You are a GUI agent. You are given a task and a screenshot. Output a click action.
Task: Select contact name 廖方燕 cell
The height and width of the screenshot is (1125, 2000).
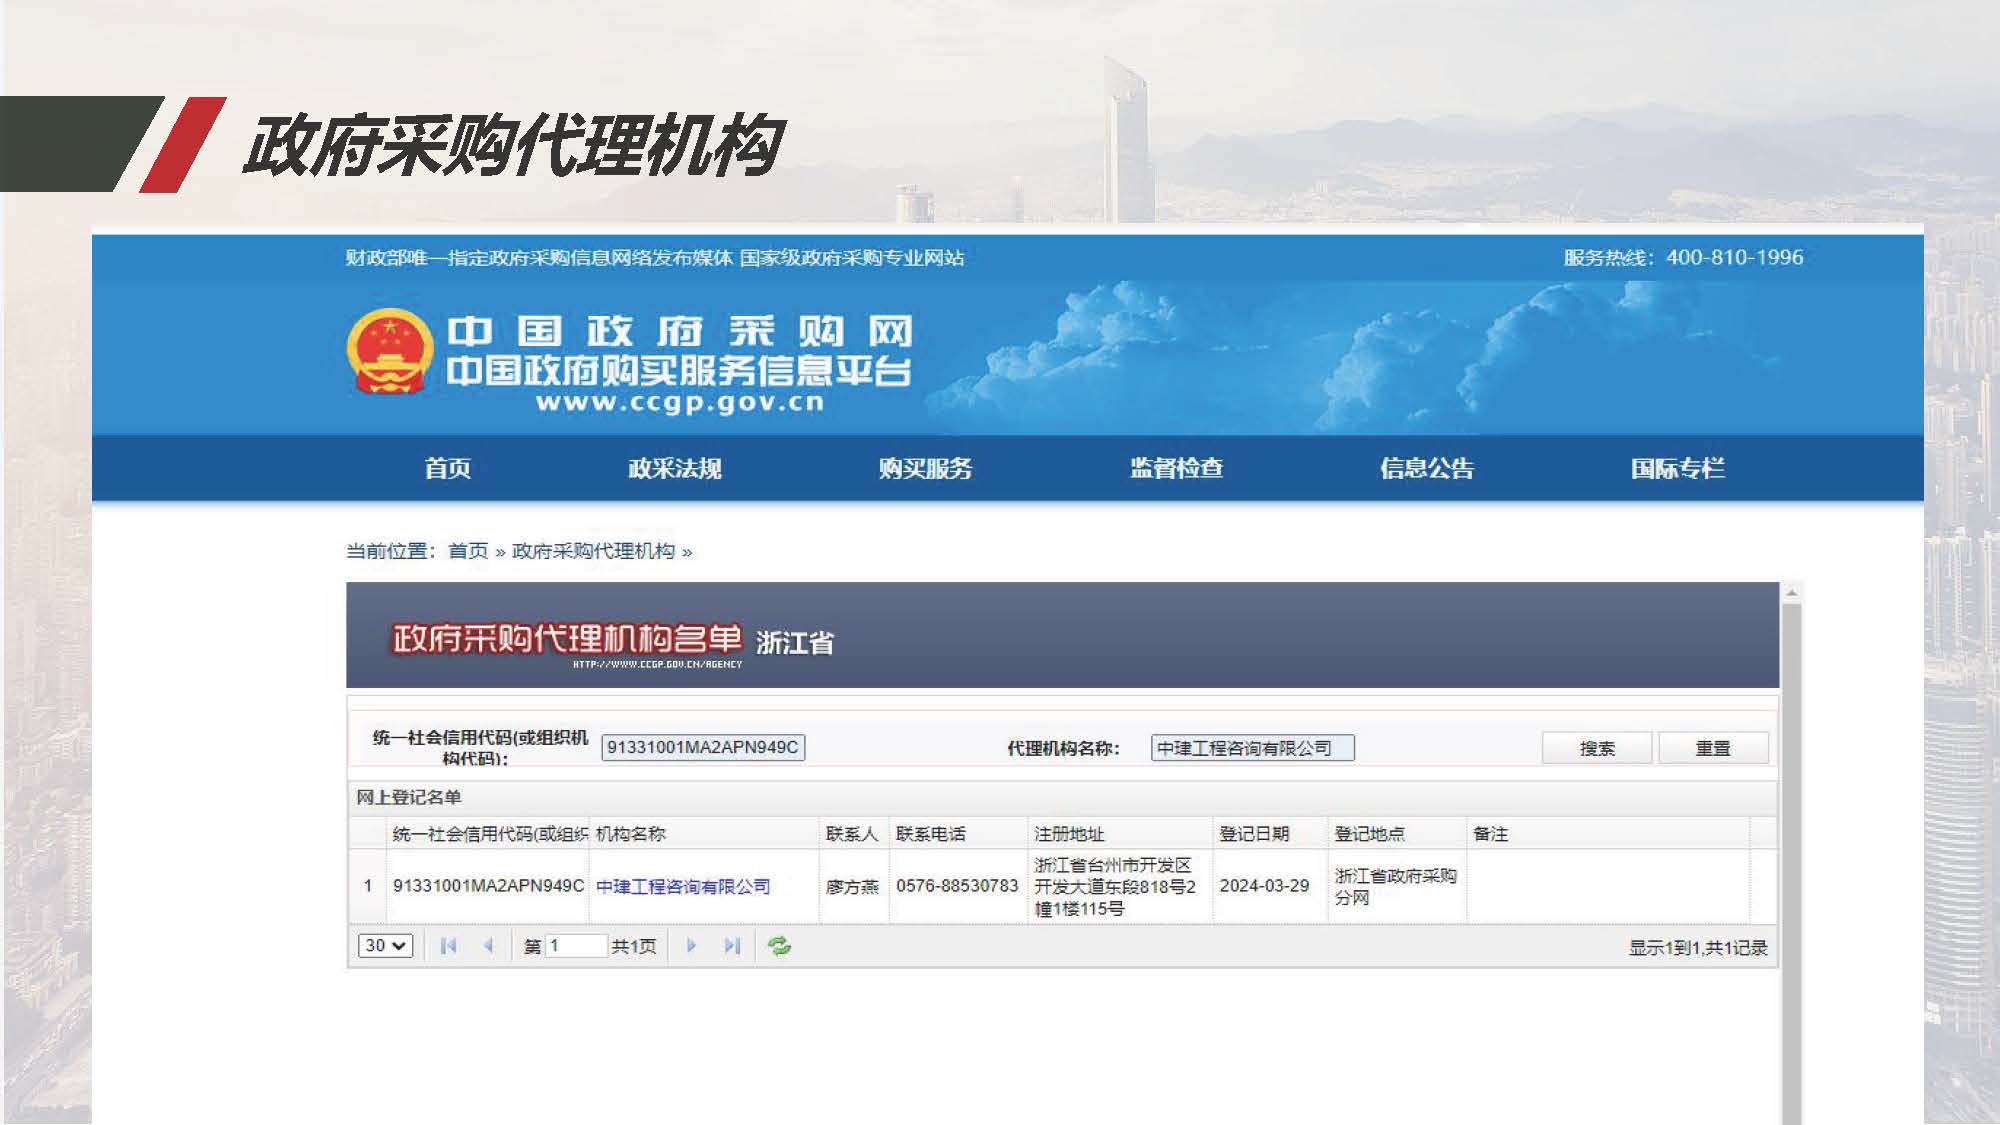[x=853, y=886]
